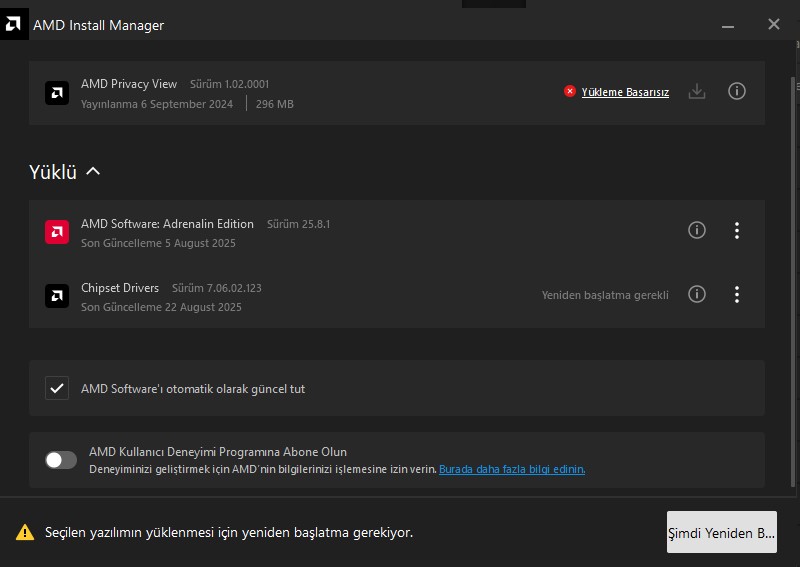Viewport: 800px width, 567px height.
Task: Enable the AMD Kullanıcı Deneyimi Programı toggle
Action: click(61, 460)
